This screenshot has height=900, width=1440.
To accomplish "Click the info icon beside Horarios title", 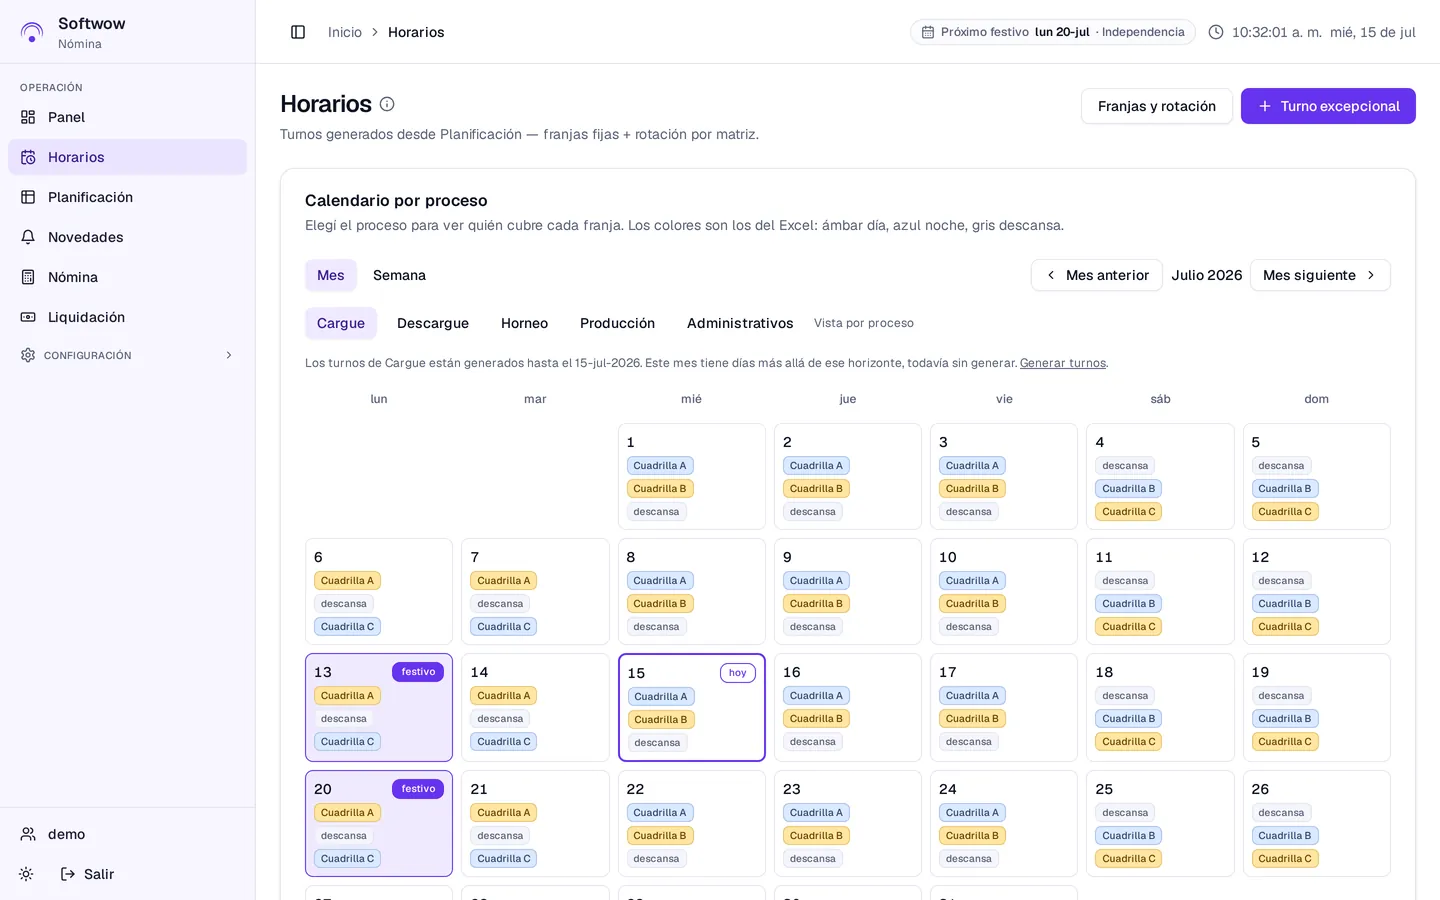I will pyautogui.click(x=387, y=104).
